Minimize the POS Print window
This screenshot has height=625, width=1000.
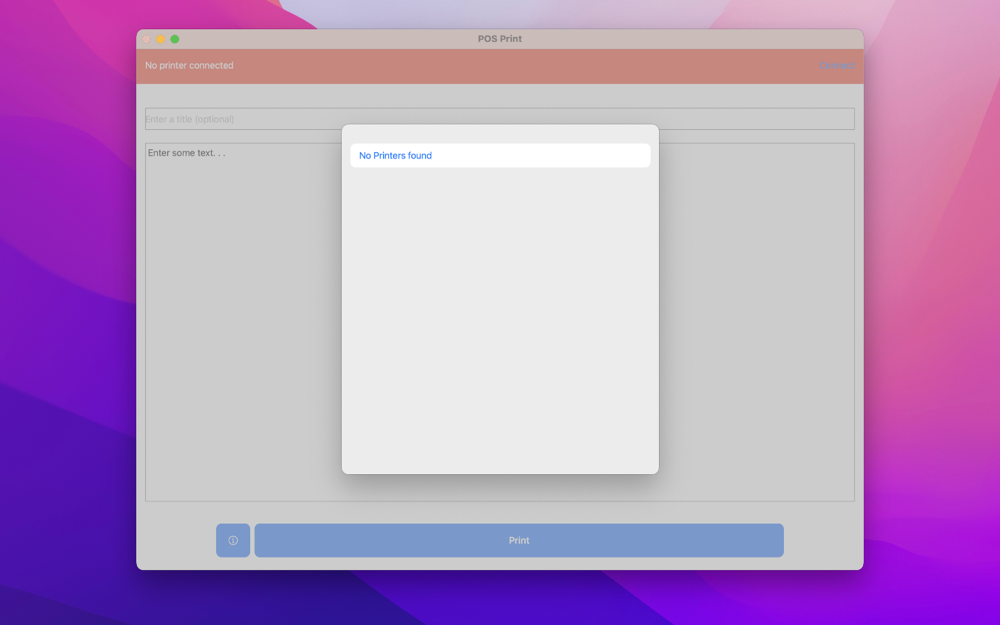click(x=161, y=40)
